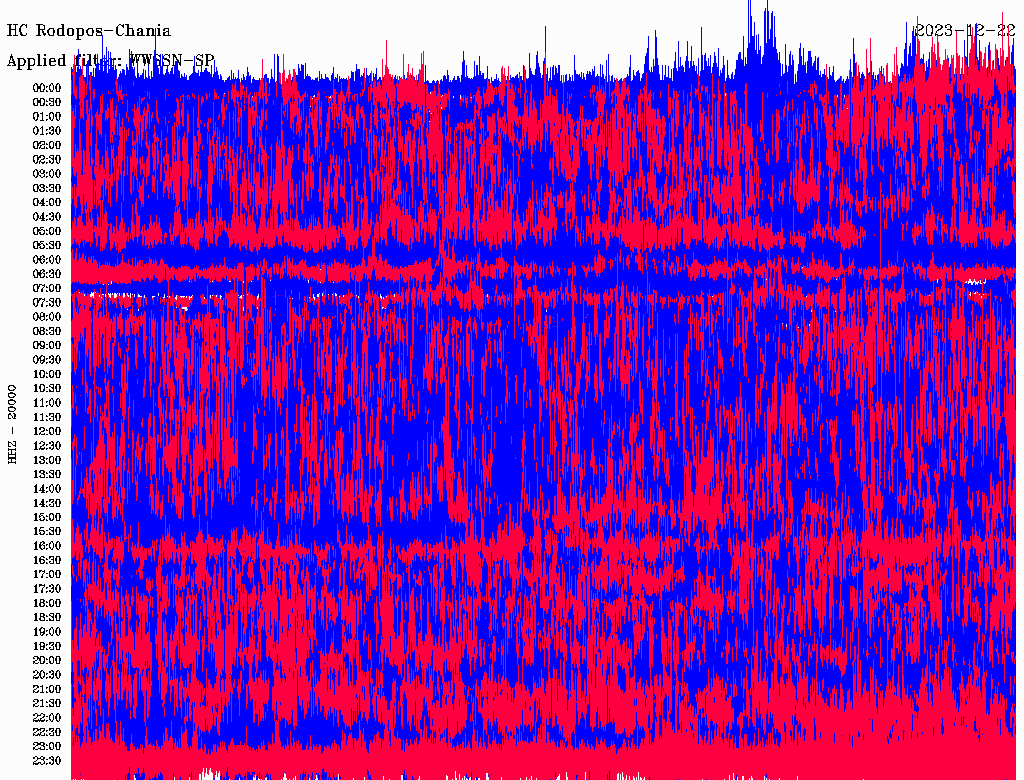The width and height of the screenshot is (1024, 780).
Task: Click the 03:00 time row label
Action: (47, 173)
